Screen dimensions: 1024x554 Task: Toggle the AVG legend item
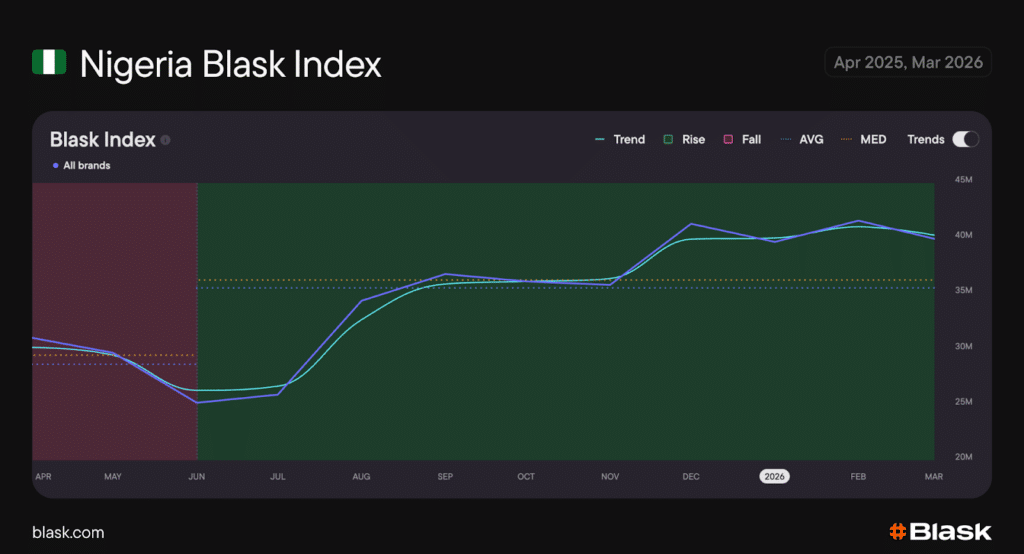tap(802, 139)
